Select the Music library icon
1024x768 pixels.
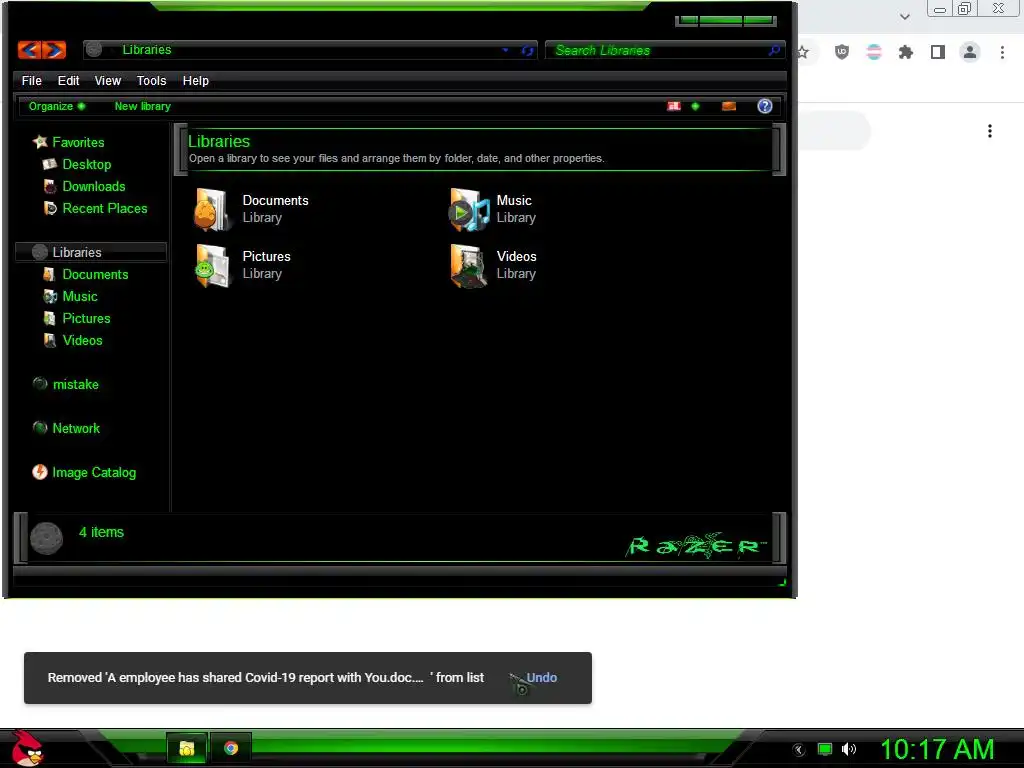pos(469,210)
